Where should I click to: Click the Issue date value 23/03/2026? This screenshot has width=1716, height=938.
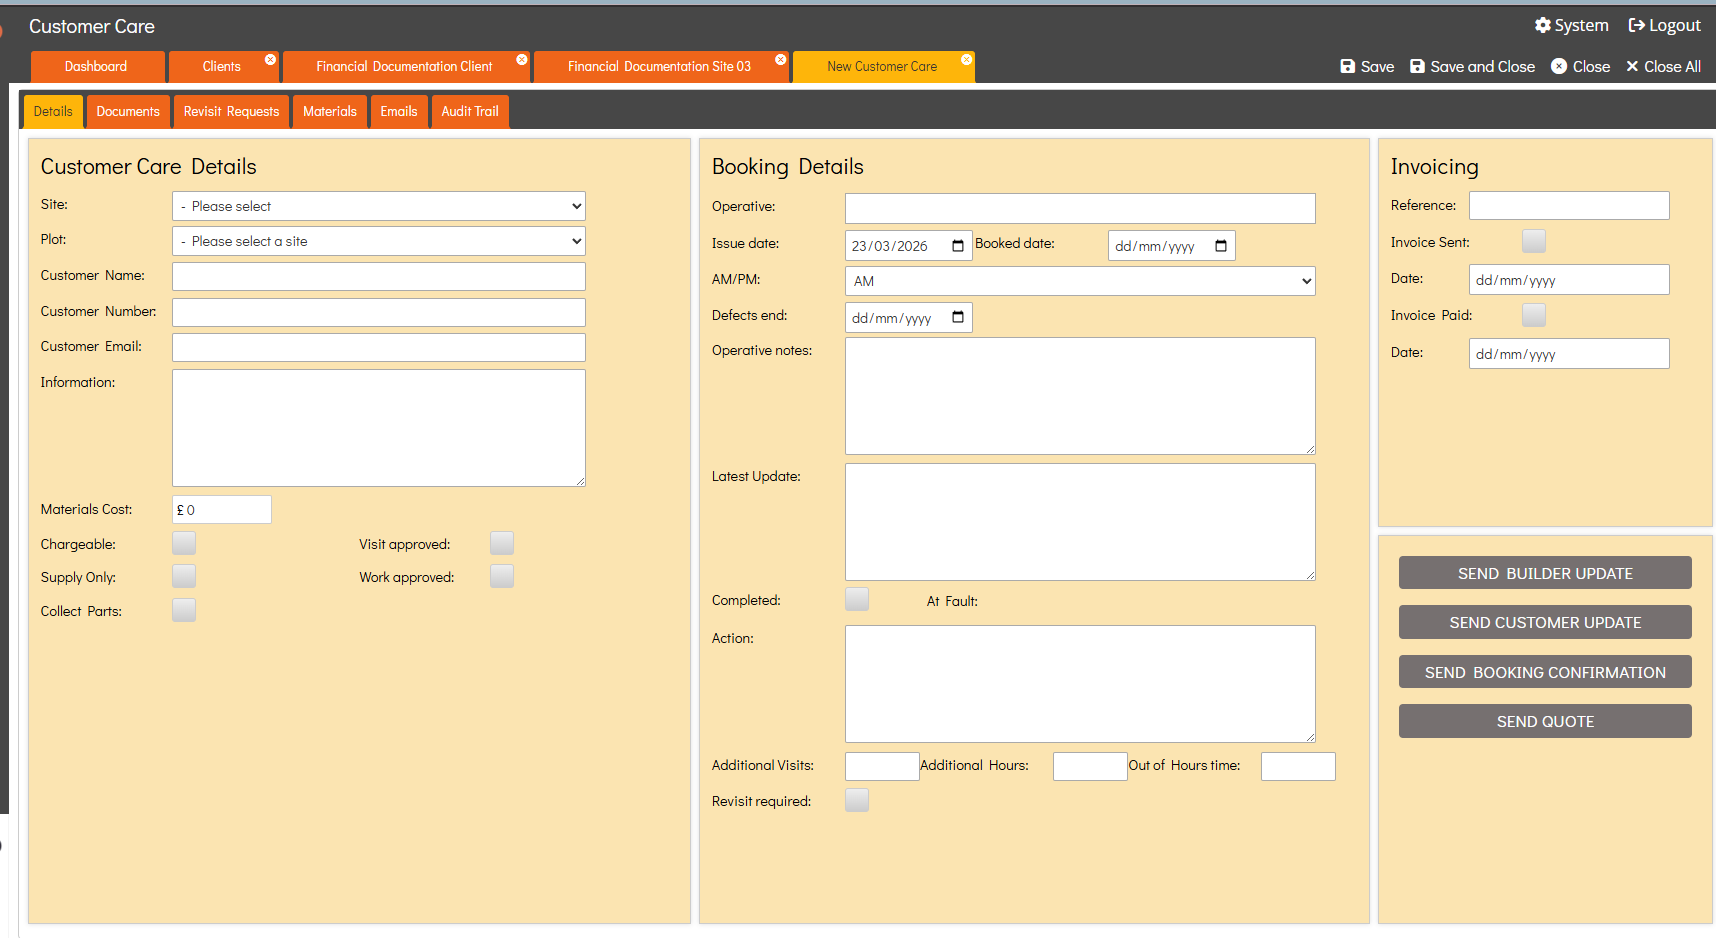tap(890, 246)
